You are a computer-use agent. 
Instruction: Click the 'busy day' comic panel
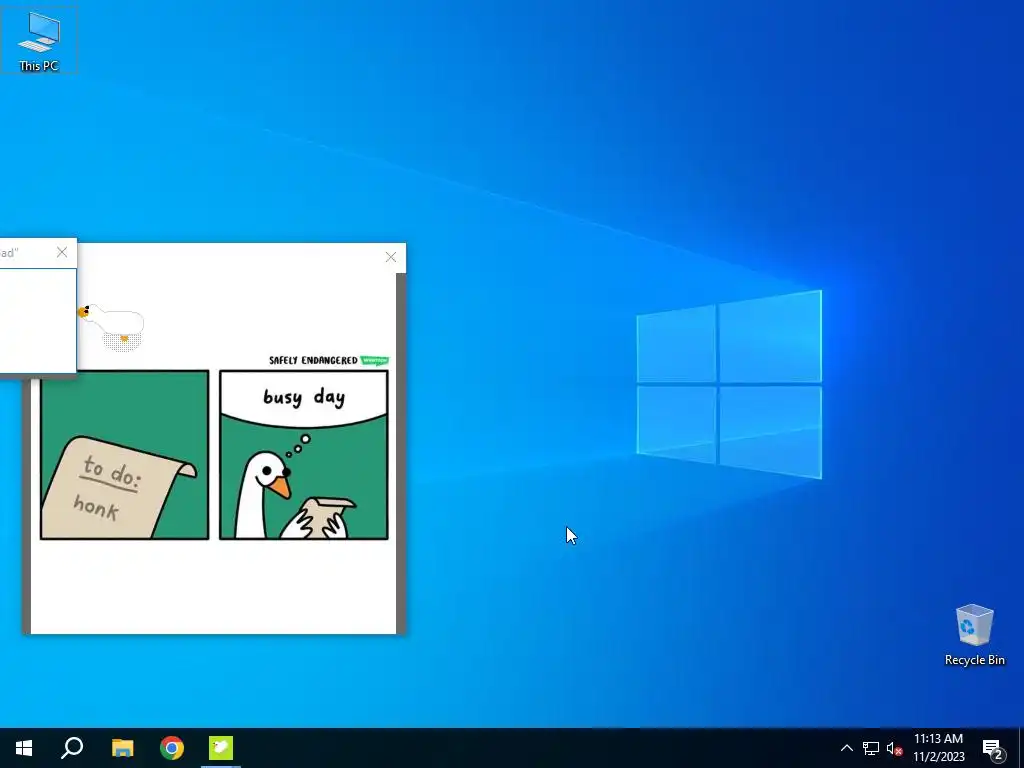click(304, 455)
